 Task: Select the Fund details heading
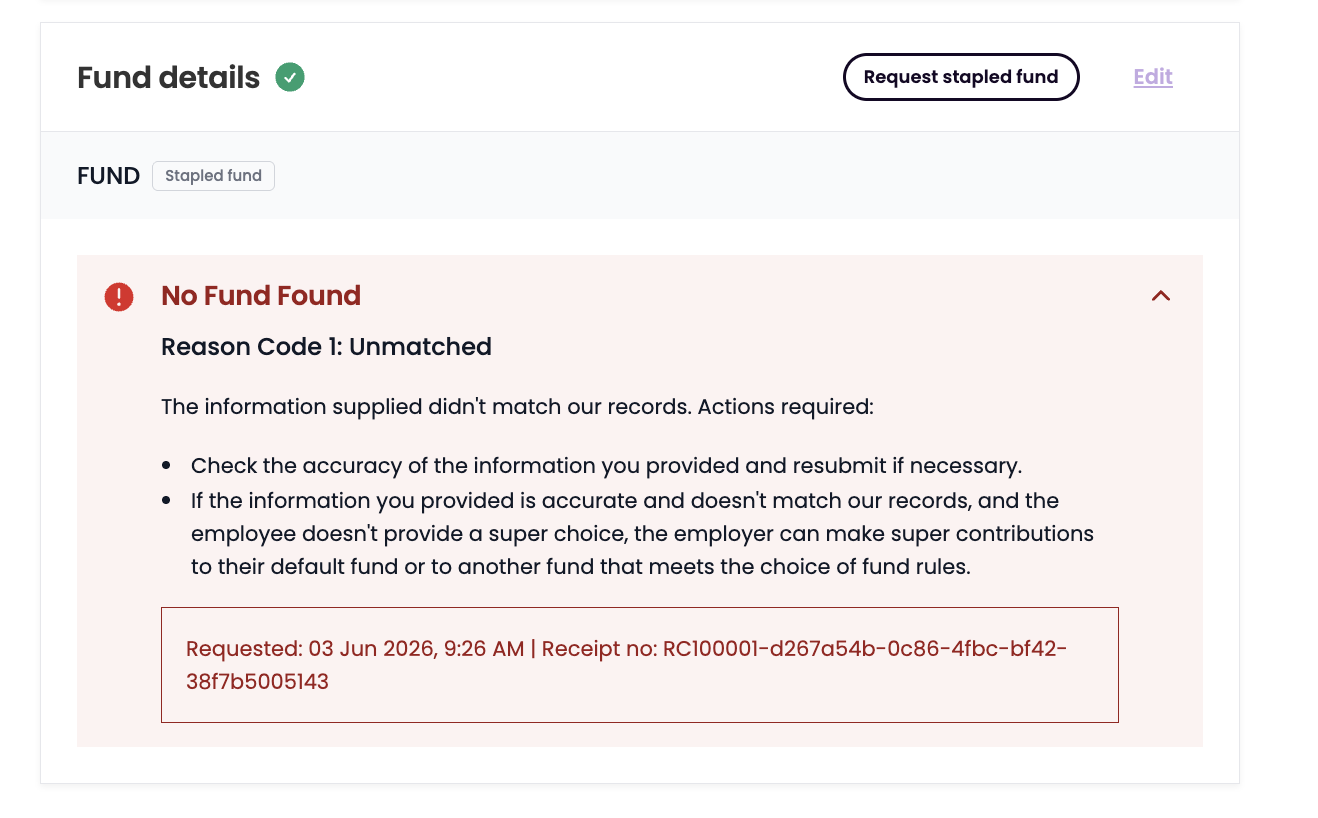click(169, 77)
